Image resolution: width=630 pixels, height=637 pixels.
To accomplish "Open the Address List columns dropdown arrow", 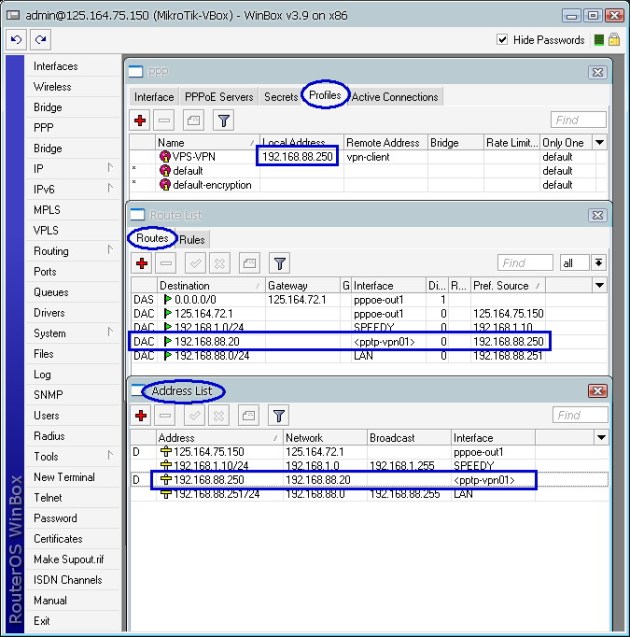I will coord(601,438).
